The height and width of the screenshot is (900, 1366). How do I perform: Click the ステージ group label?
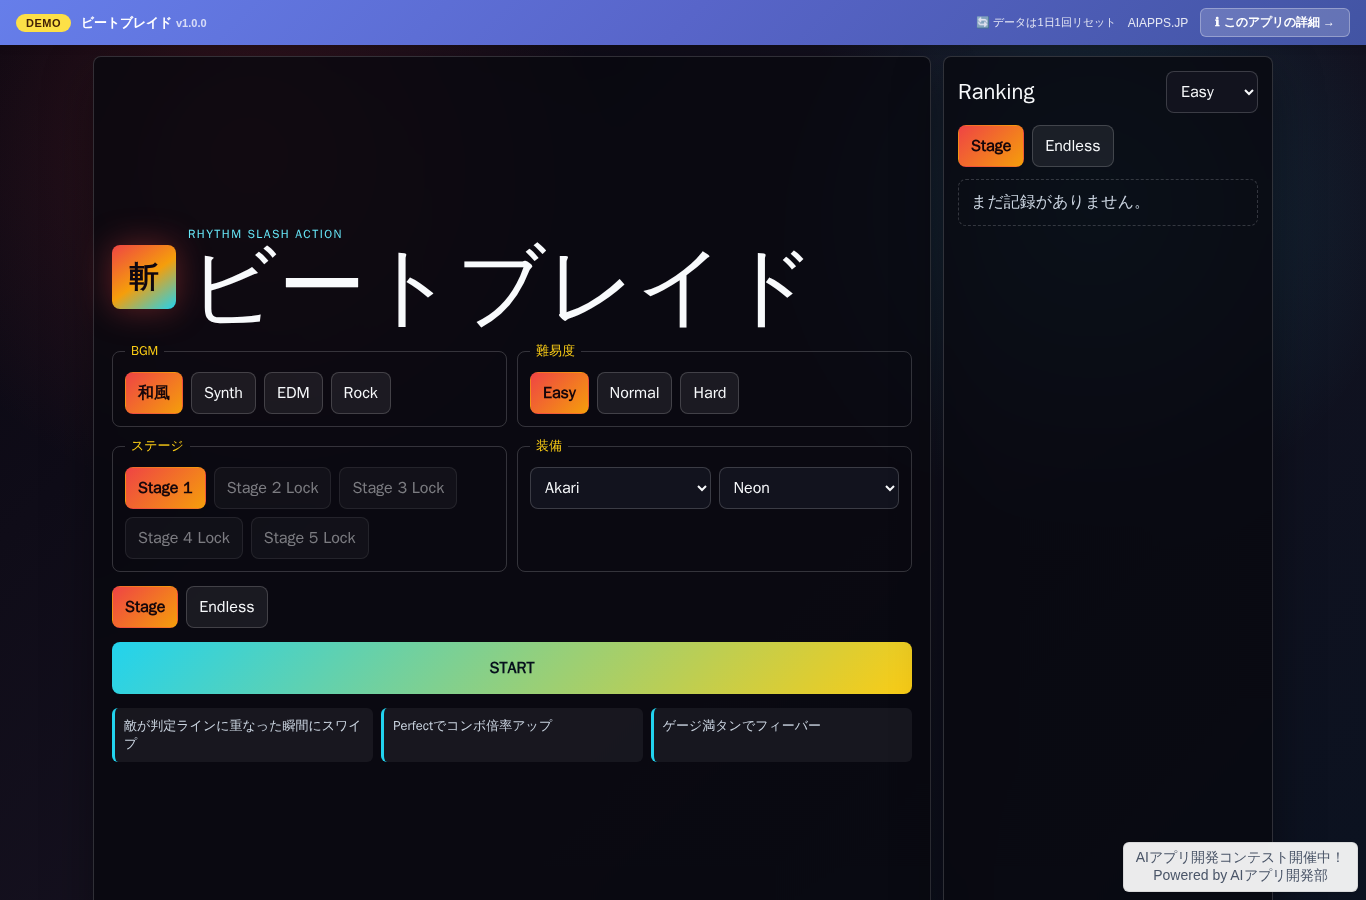[157, 446]
